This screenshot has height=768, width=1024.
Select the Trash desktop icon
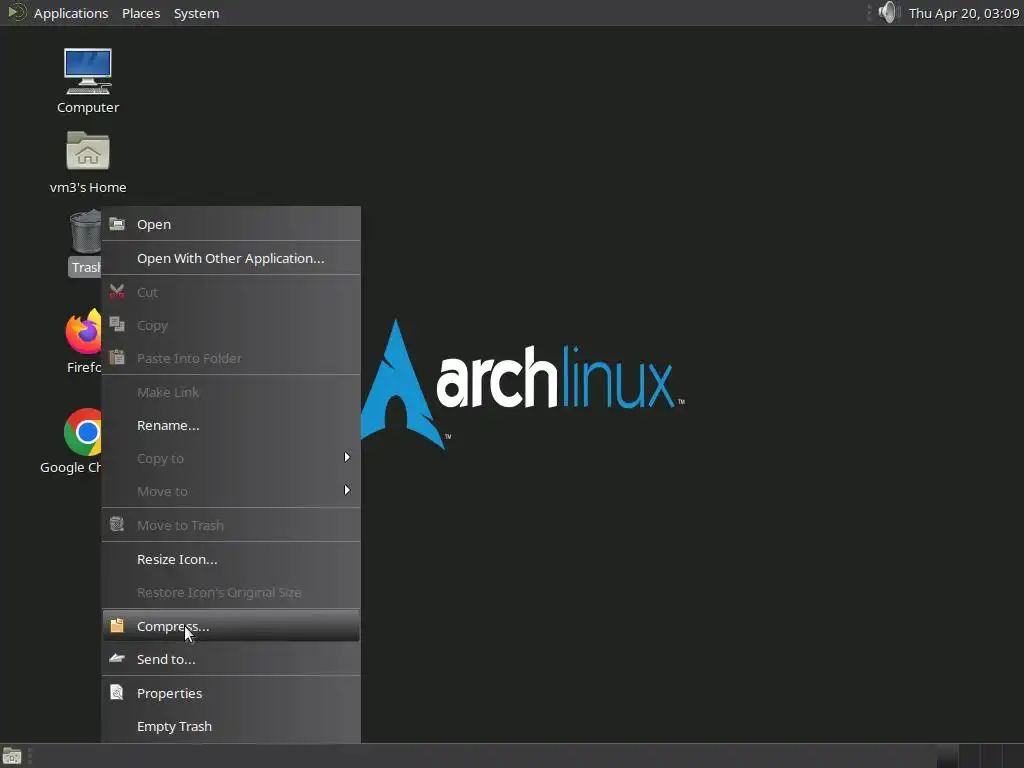click(86, 243)
